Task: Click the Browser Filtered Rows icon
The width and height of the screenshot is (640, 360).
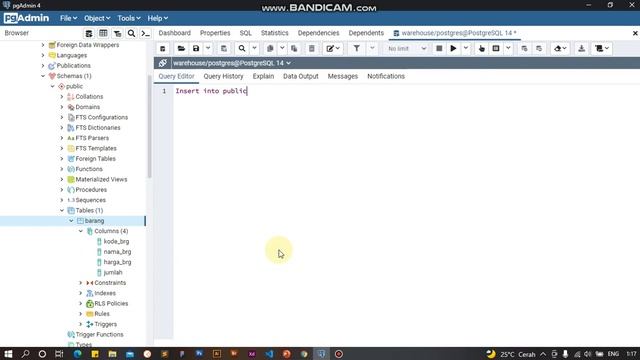Action: tap(117, 33)
